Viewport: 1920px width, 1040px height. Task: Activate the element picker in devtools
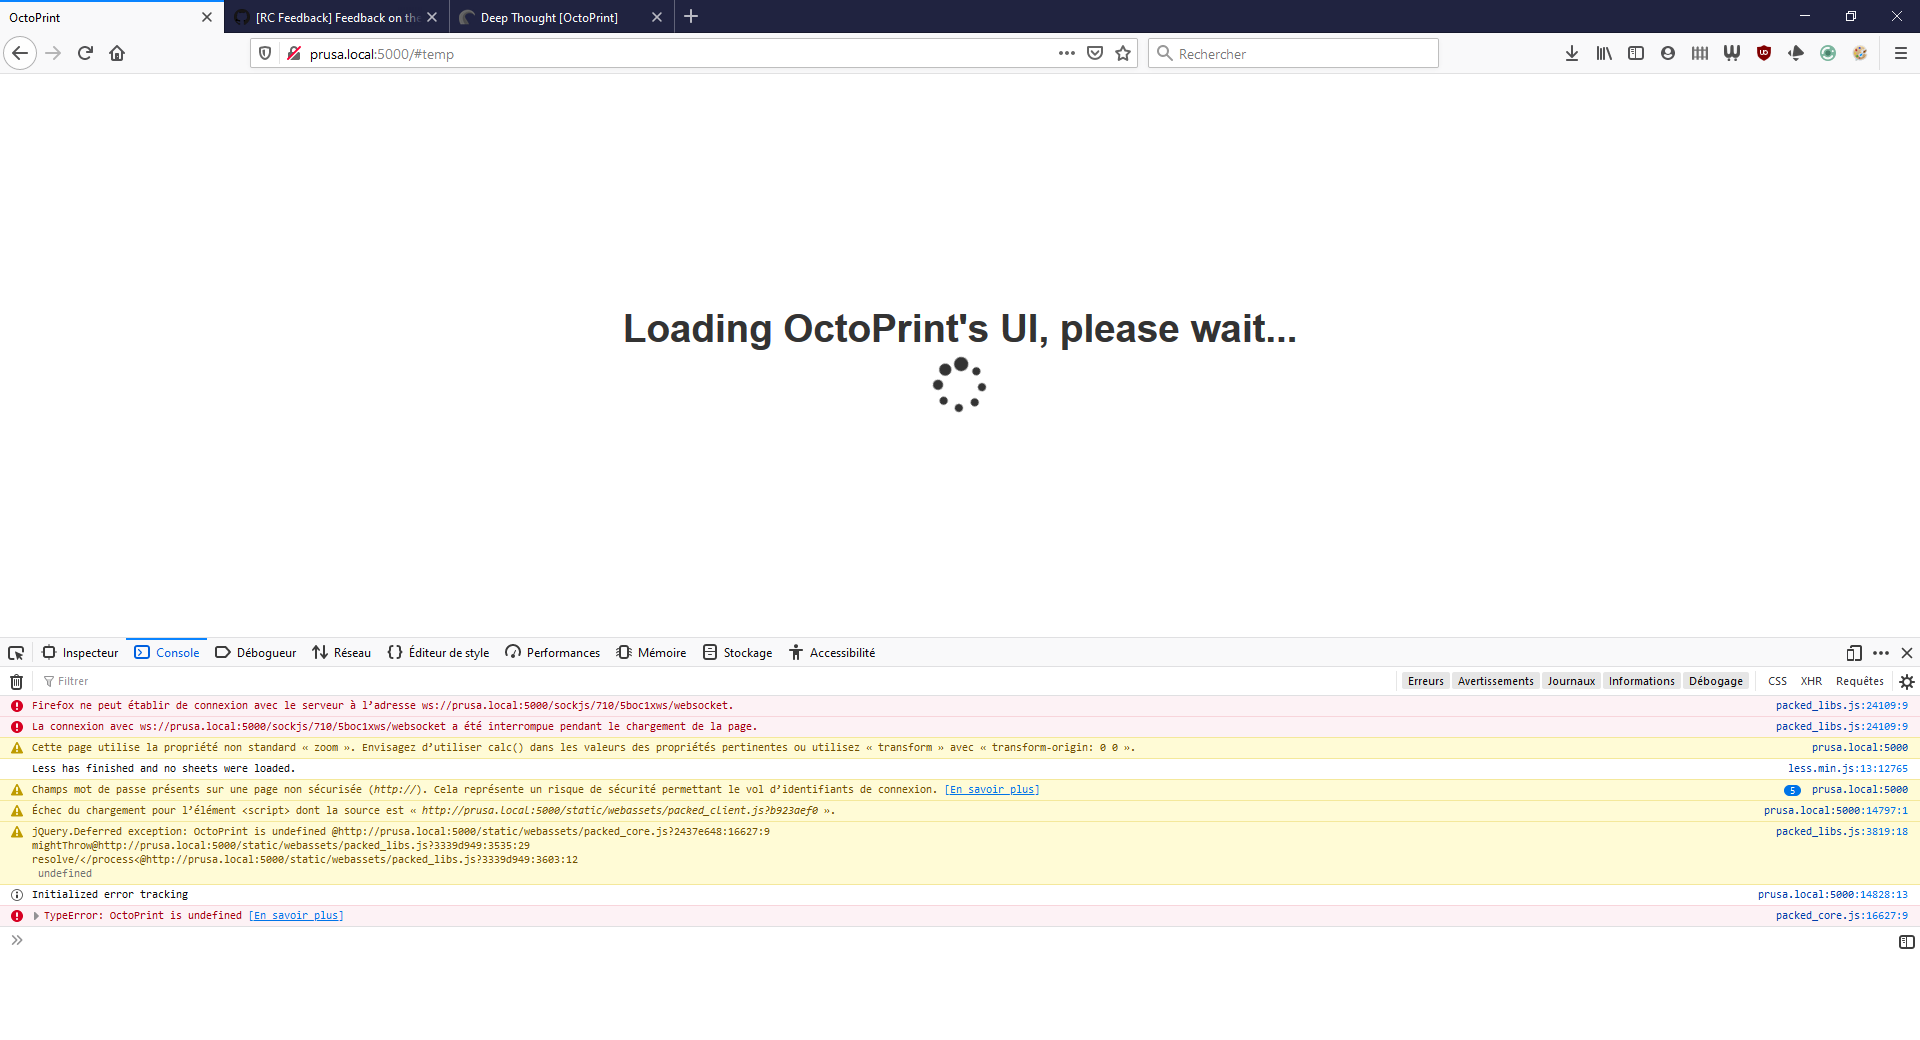16,653
